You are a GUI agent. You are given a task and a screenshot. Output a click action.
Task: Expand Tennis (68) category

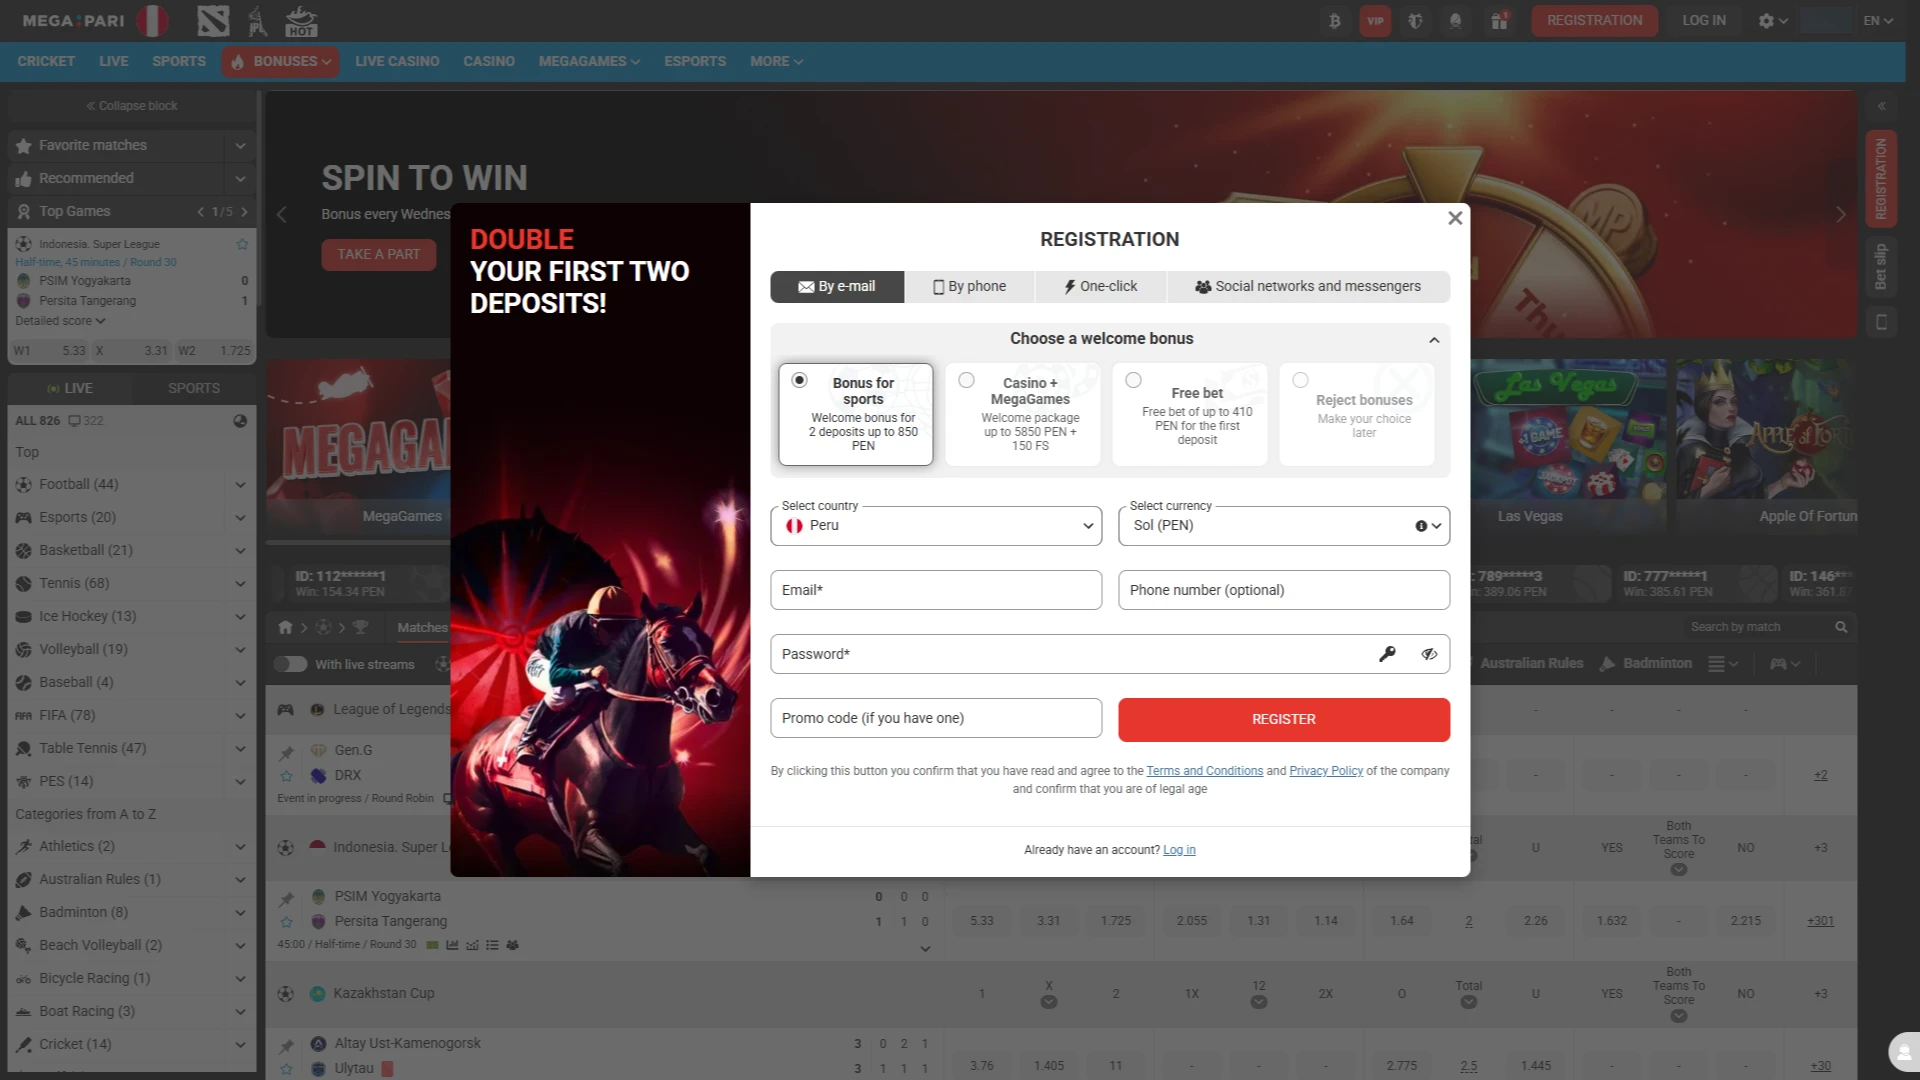tap(240, 584)
